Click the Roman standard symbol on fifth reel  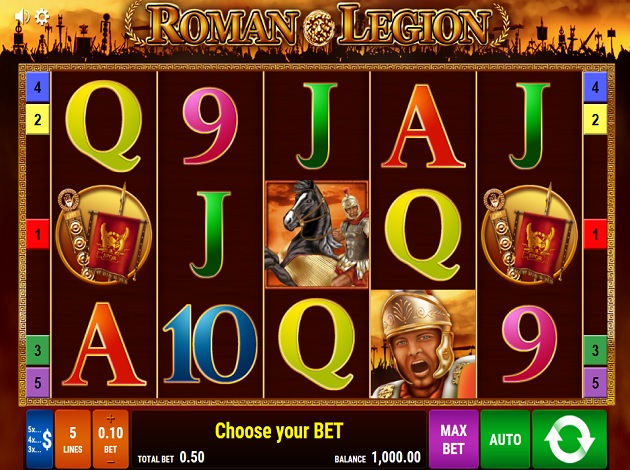(x=529, y=235)
